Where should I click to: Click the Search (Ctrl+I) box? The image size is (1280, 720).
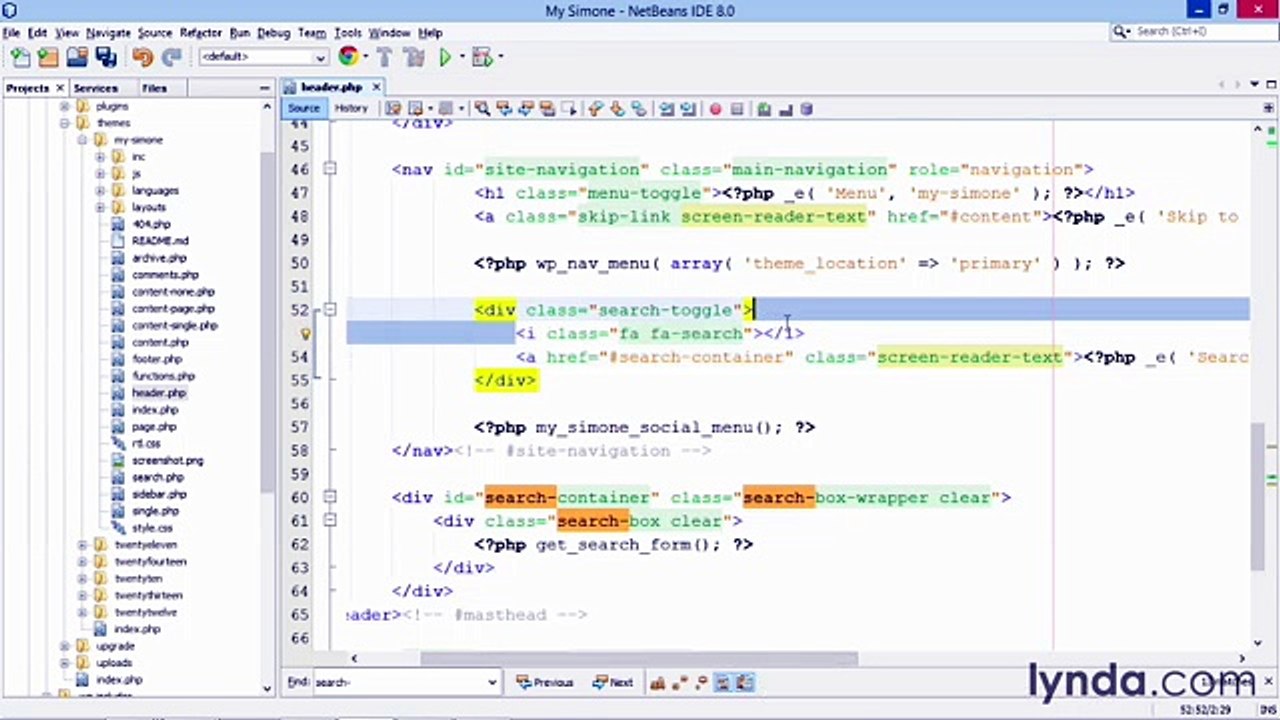pos(1193,32)
